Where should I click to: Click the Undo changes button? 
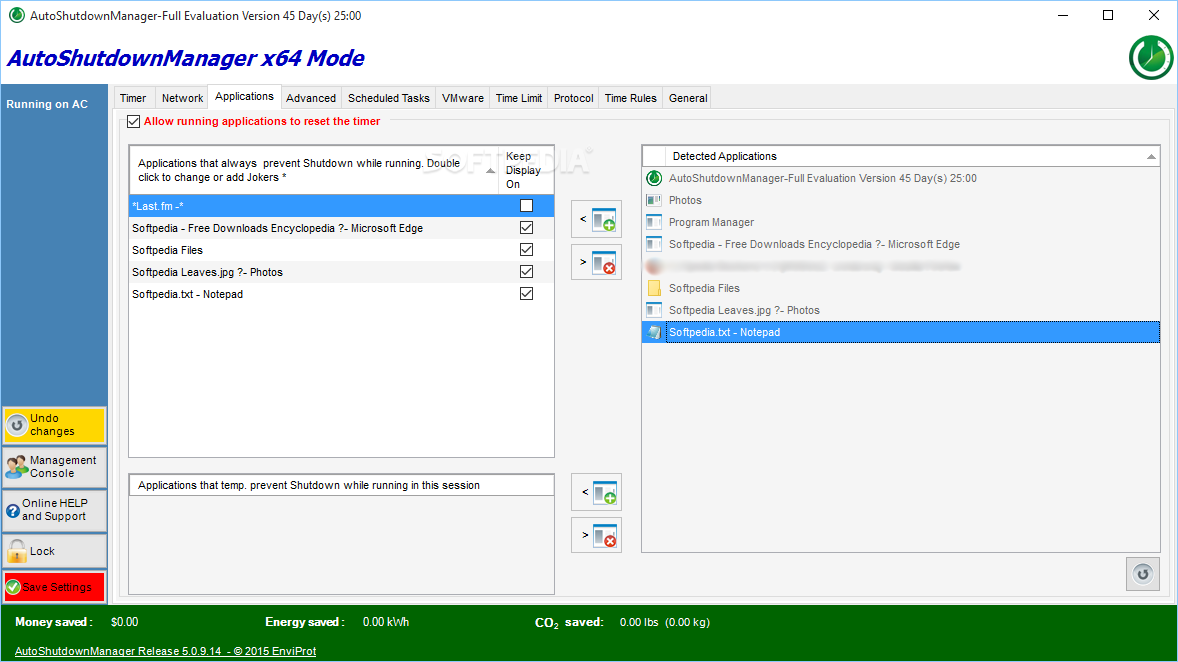(54, 425)
